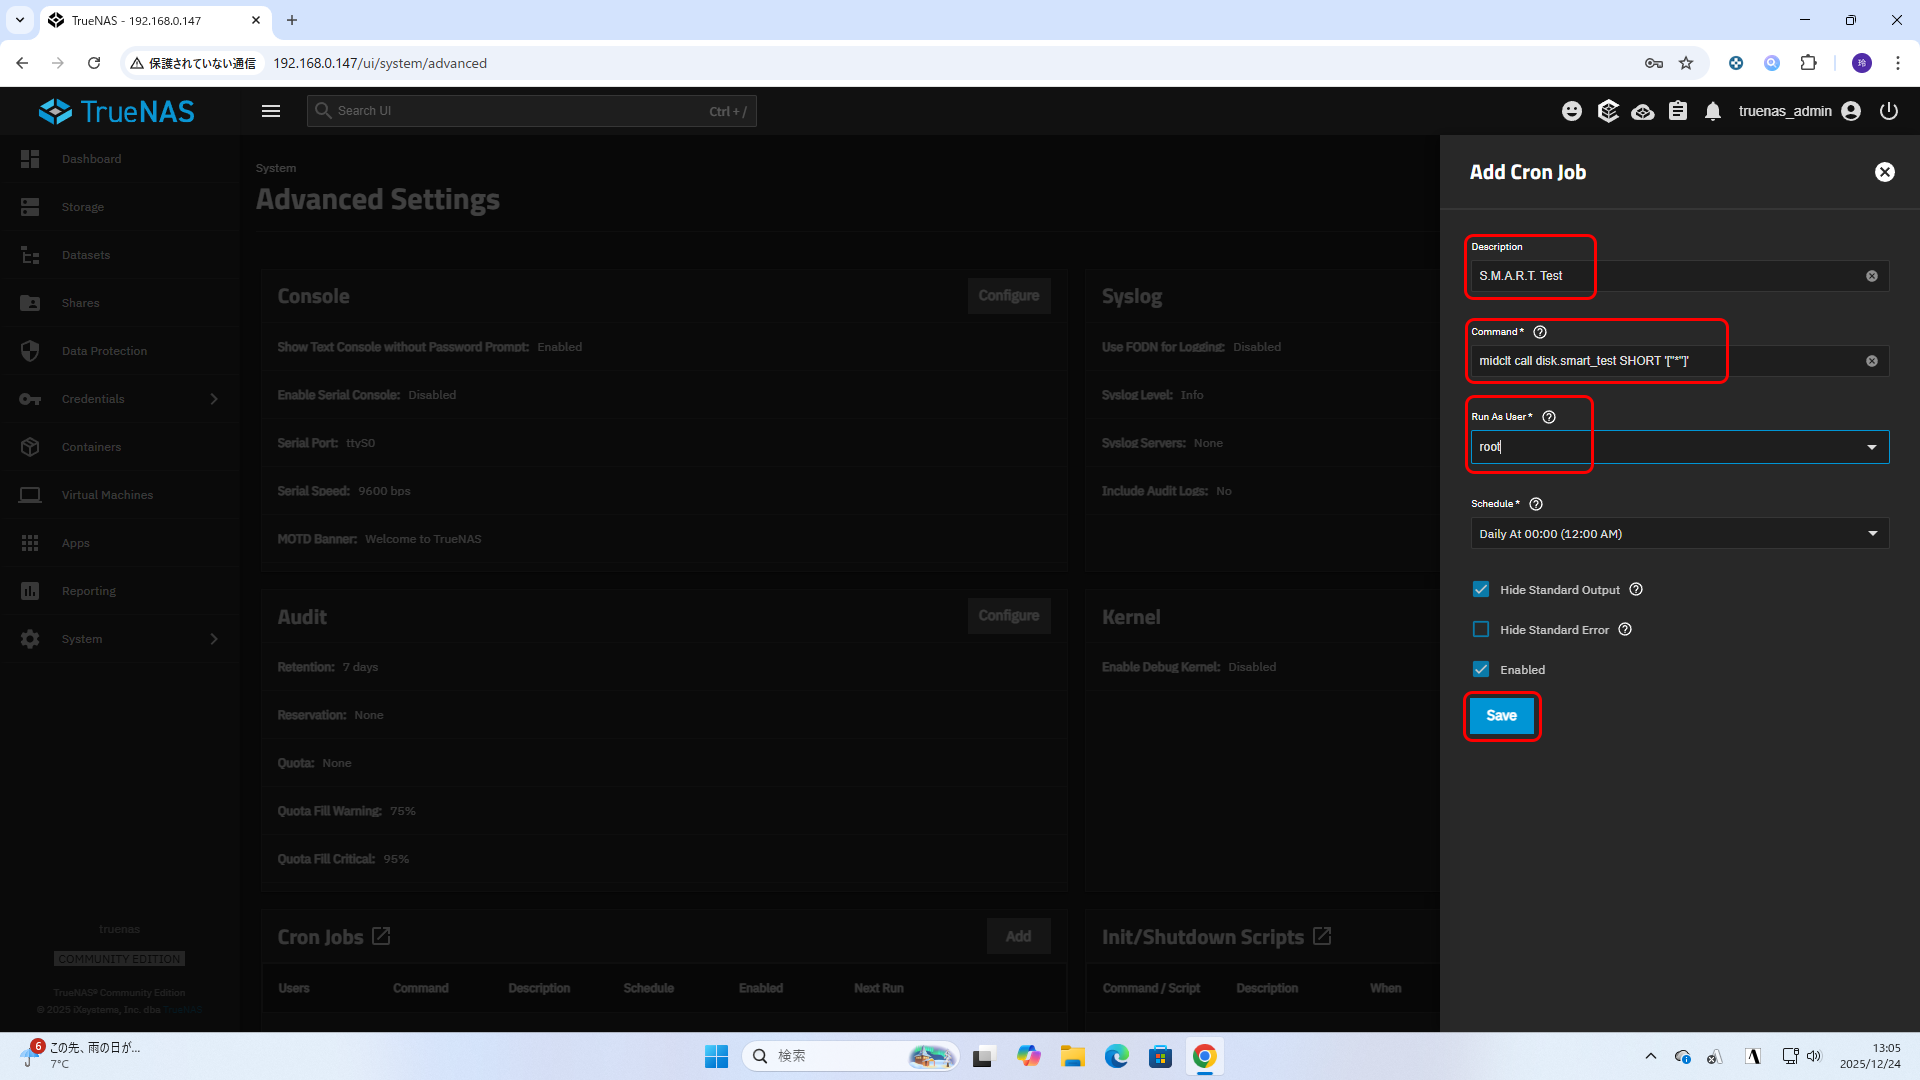Uncheck Hide Standard Output checkbox
Image resolution: width=1920 pixels, height=1080 pixels.
1481,590
